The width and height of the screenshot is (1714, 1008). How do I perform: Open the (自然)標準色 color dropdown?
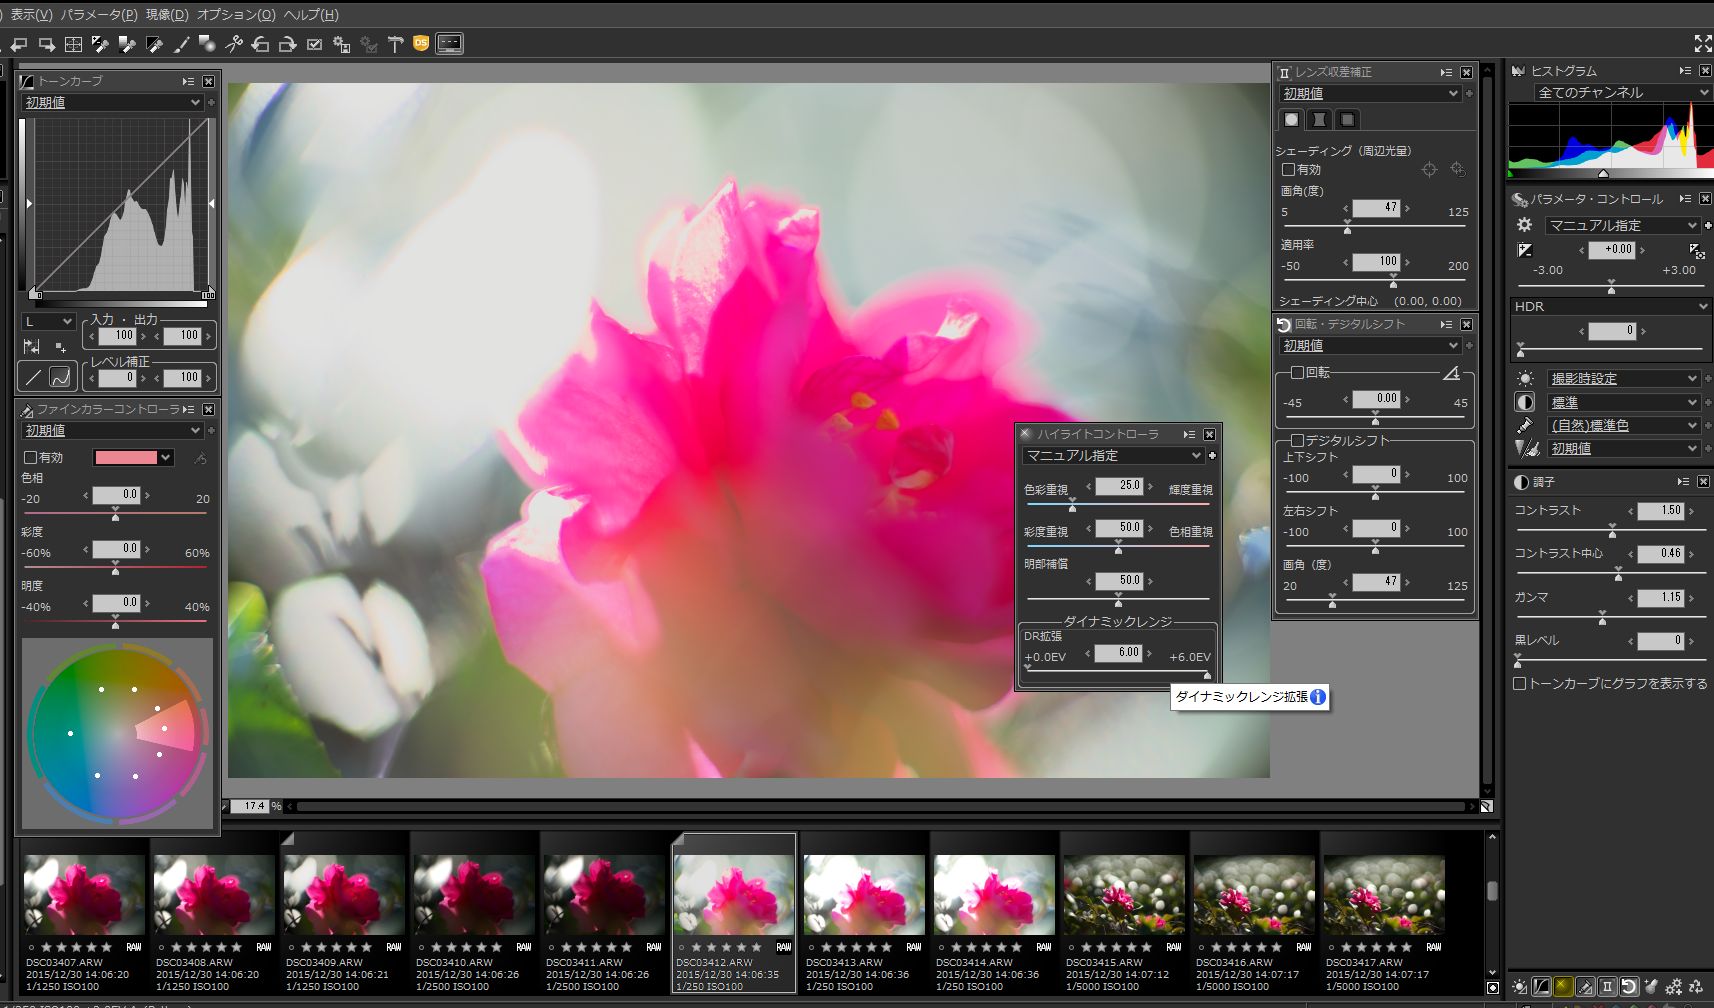click(x=1623, y=425)
